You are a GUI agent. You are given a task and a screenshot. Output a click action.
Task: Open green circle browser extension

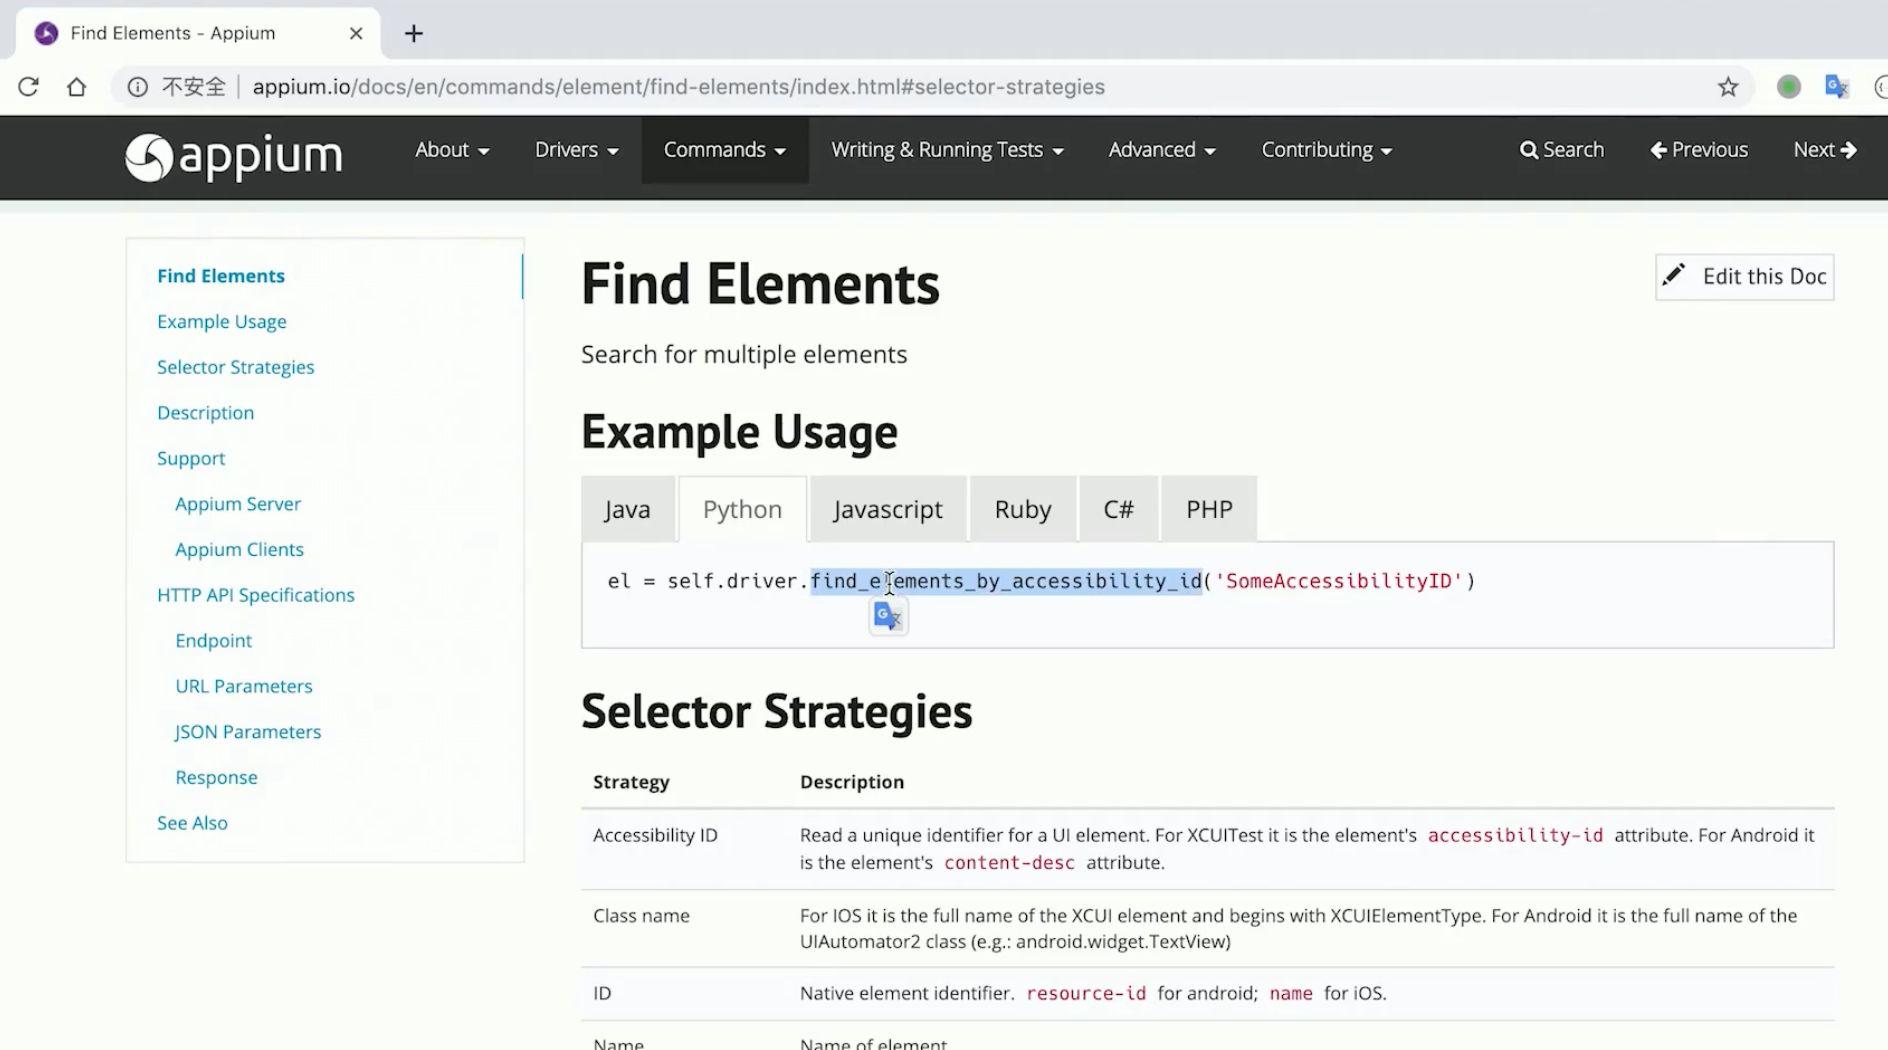click(x=1789, y=87)
